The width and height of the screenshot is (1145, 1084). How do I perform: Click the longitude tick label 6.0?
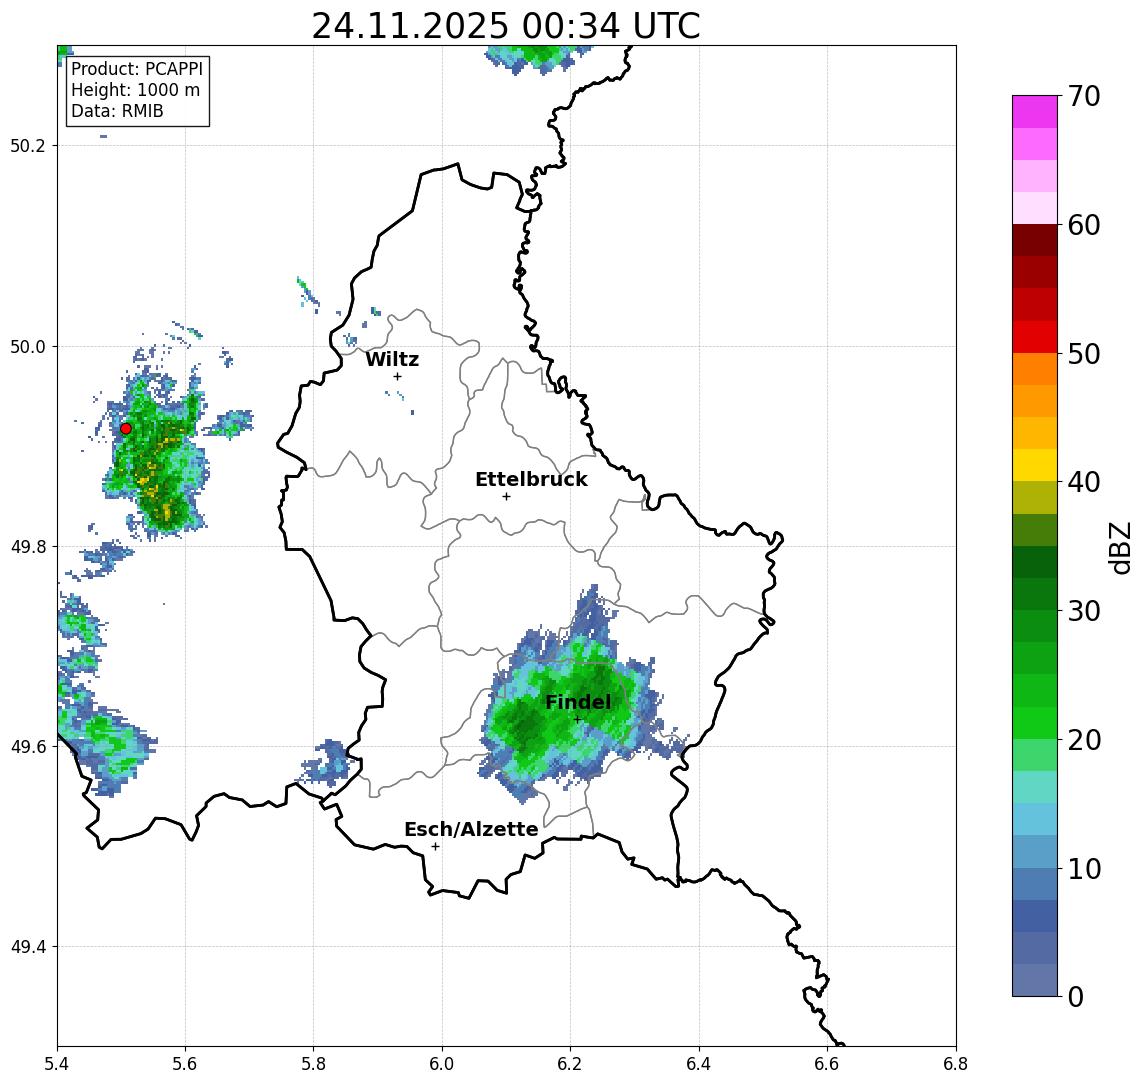coord(442,1064)
